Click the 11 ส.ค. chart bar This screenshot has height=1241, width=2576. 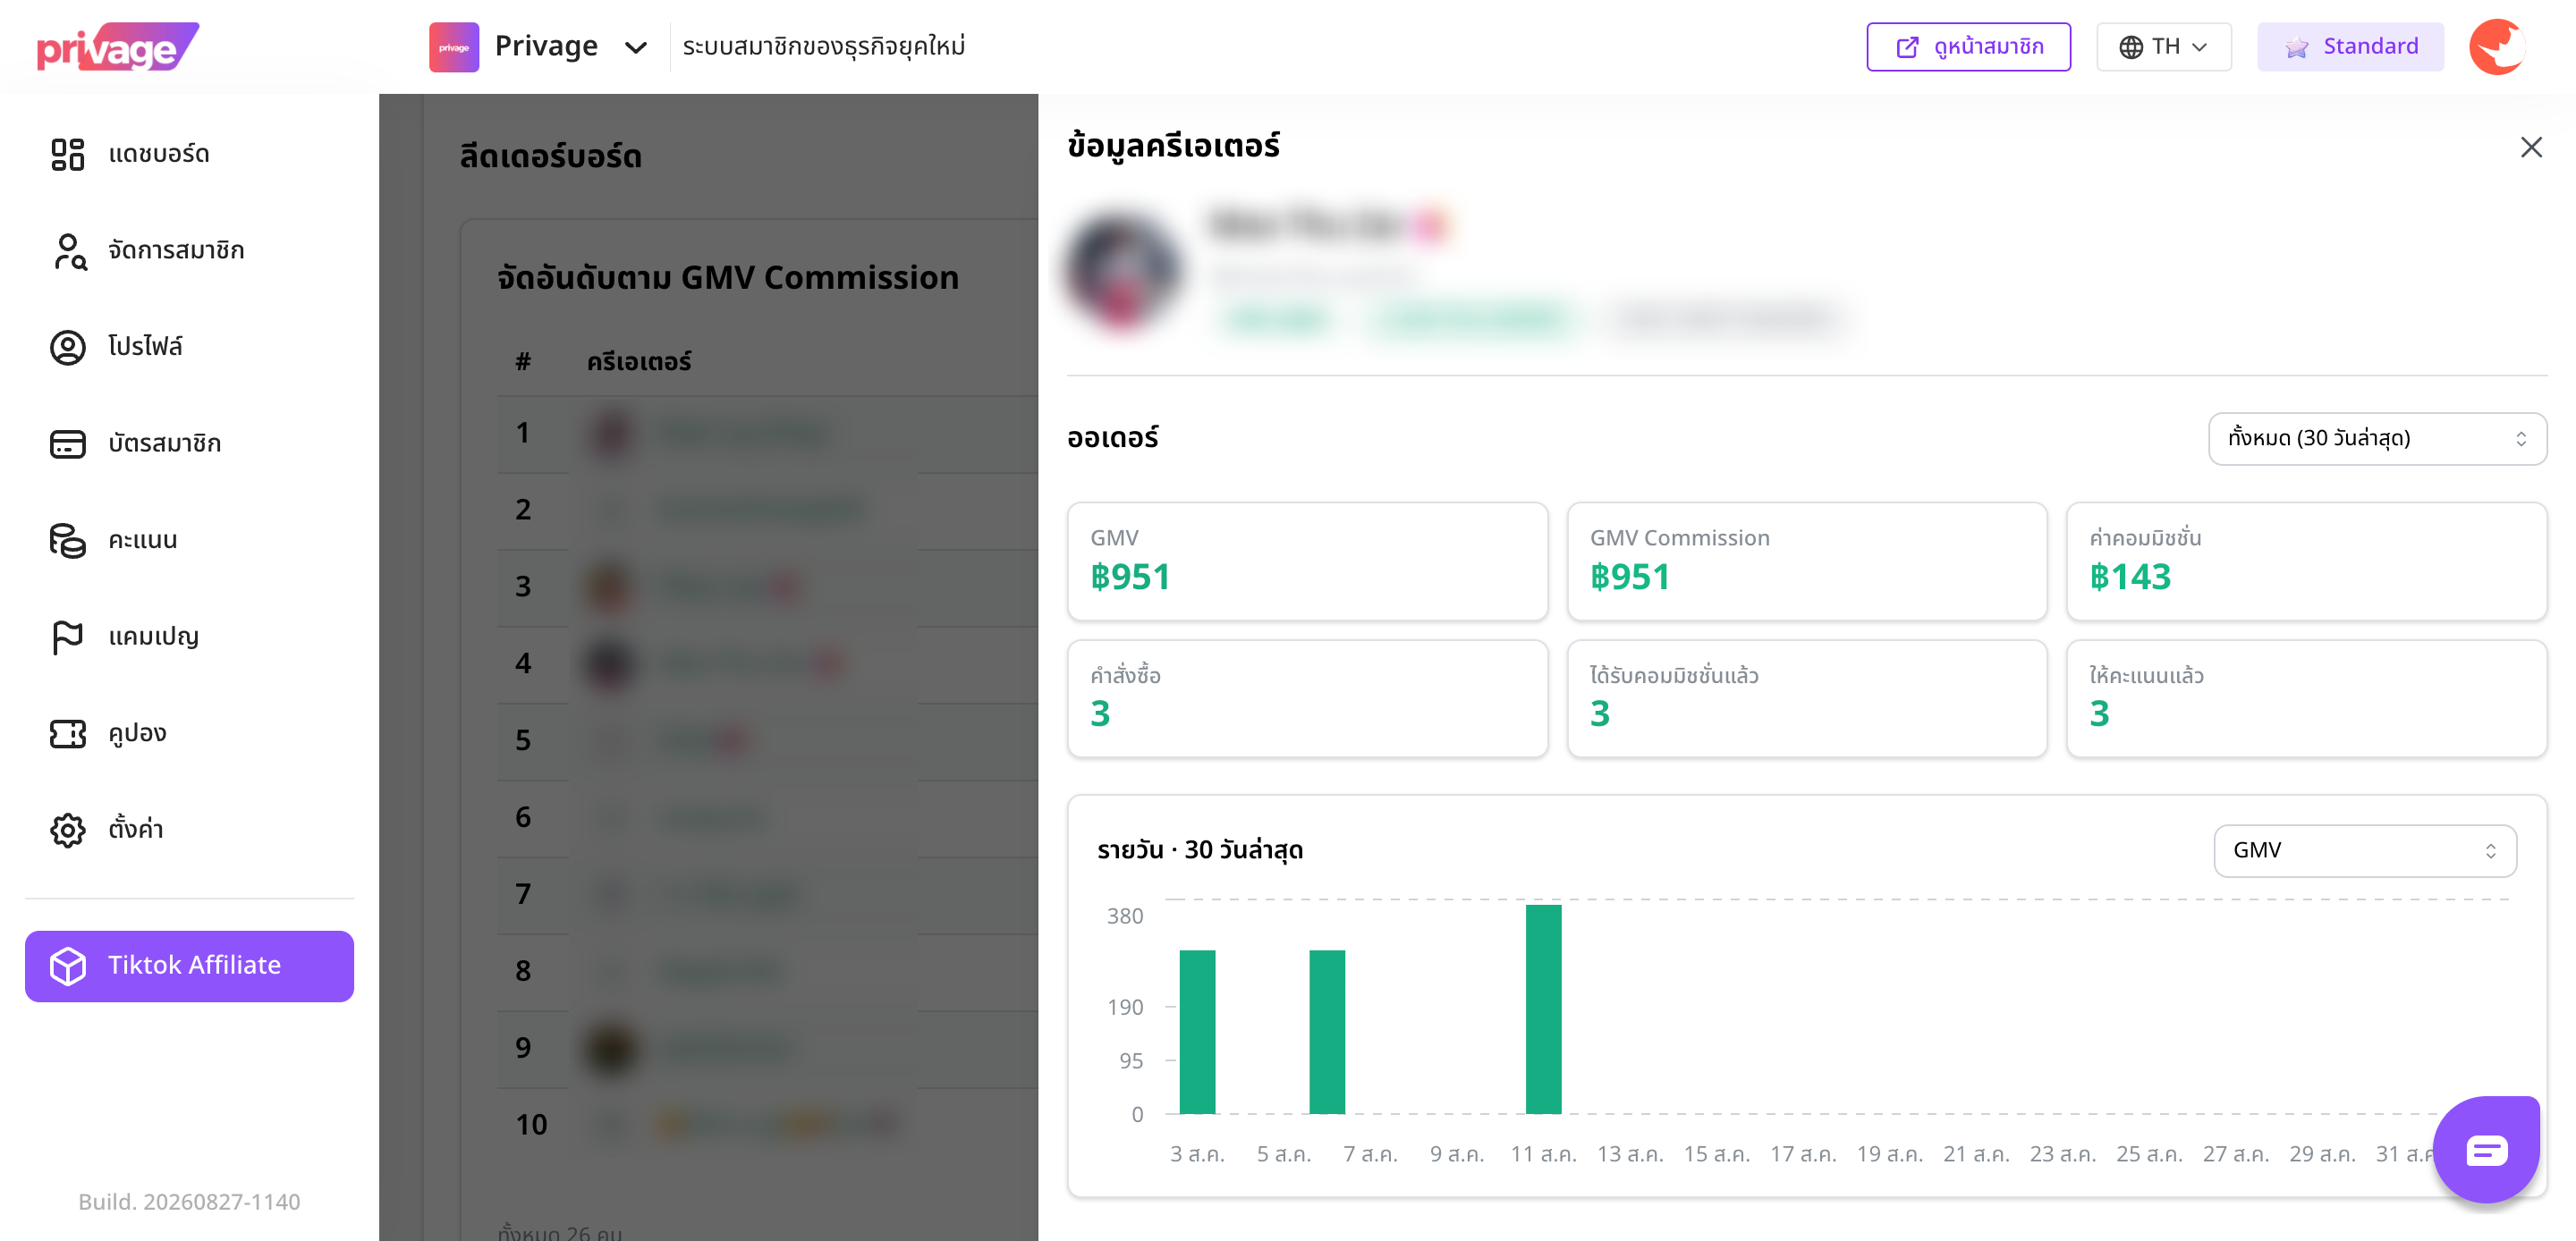click(x=1543, y=1008)
